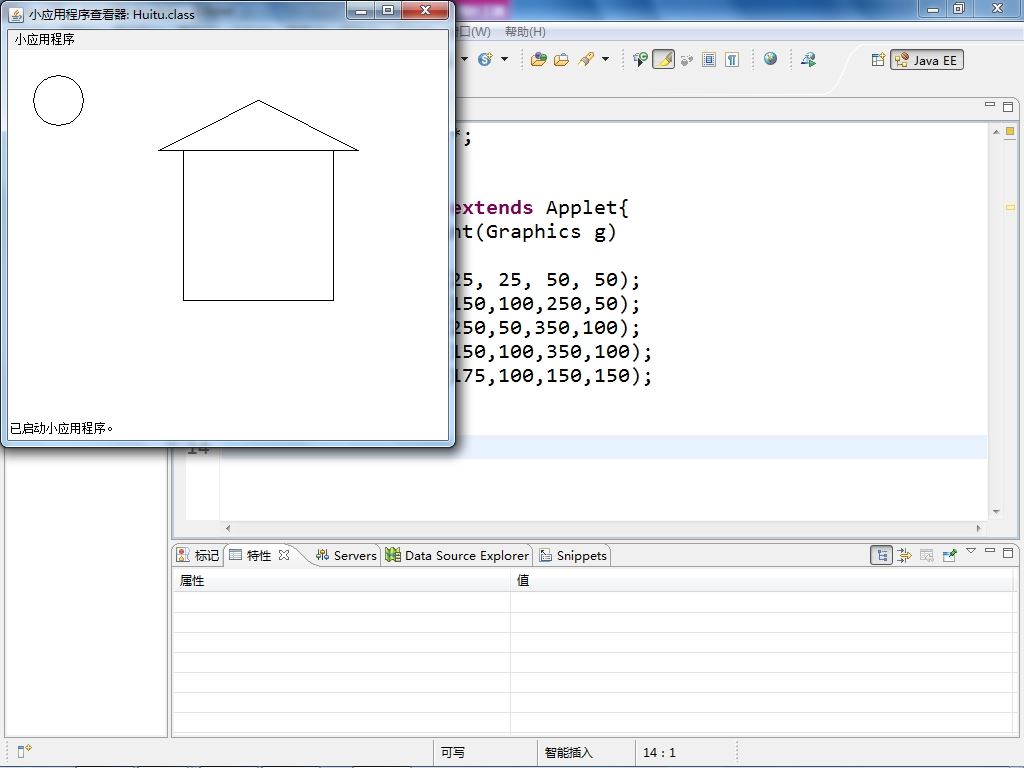Switch to Data Source Explorer tab
Screen dimensions: 1024x768
tap(457, 555)
